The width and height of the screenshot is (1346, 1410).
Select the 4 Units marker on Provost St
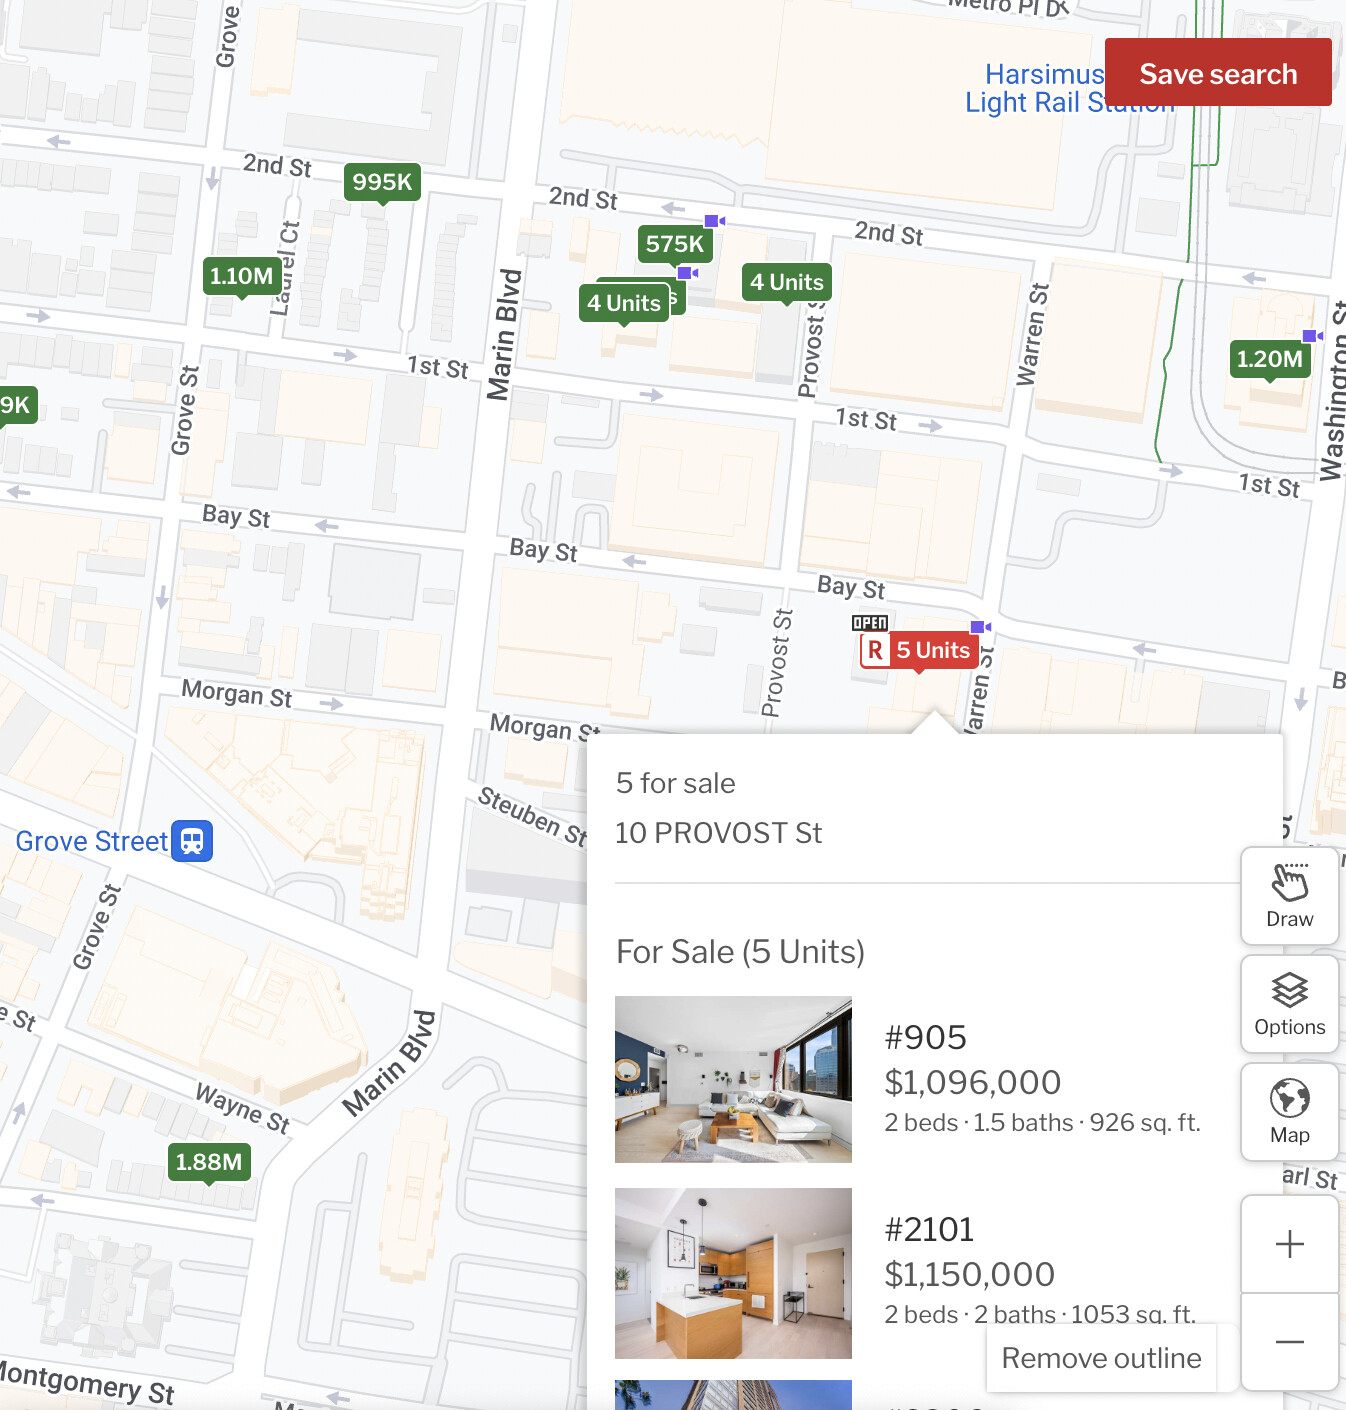[787, 282]
